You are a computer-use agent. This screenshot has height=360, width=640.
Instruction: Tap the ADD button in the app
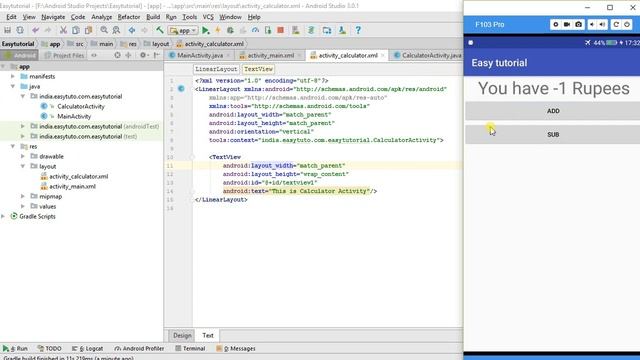(x=553, y=111)
